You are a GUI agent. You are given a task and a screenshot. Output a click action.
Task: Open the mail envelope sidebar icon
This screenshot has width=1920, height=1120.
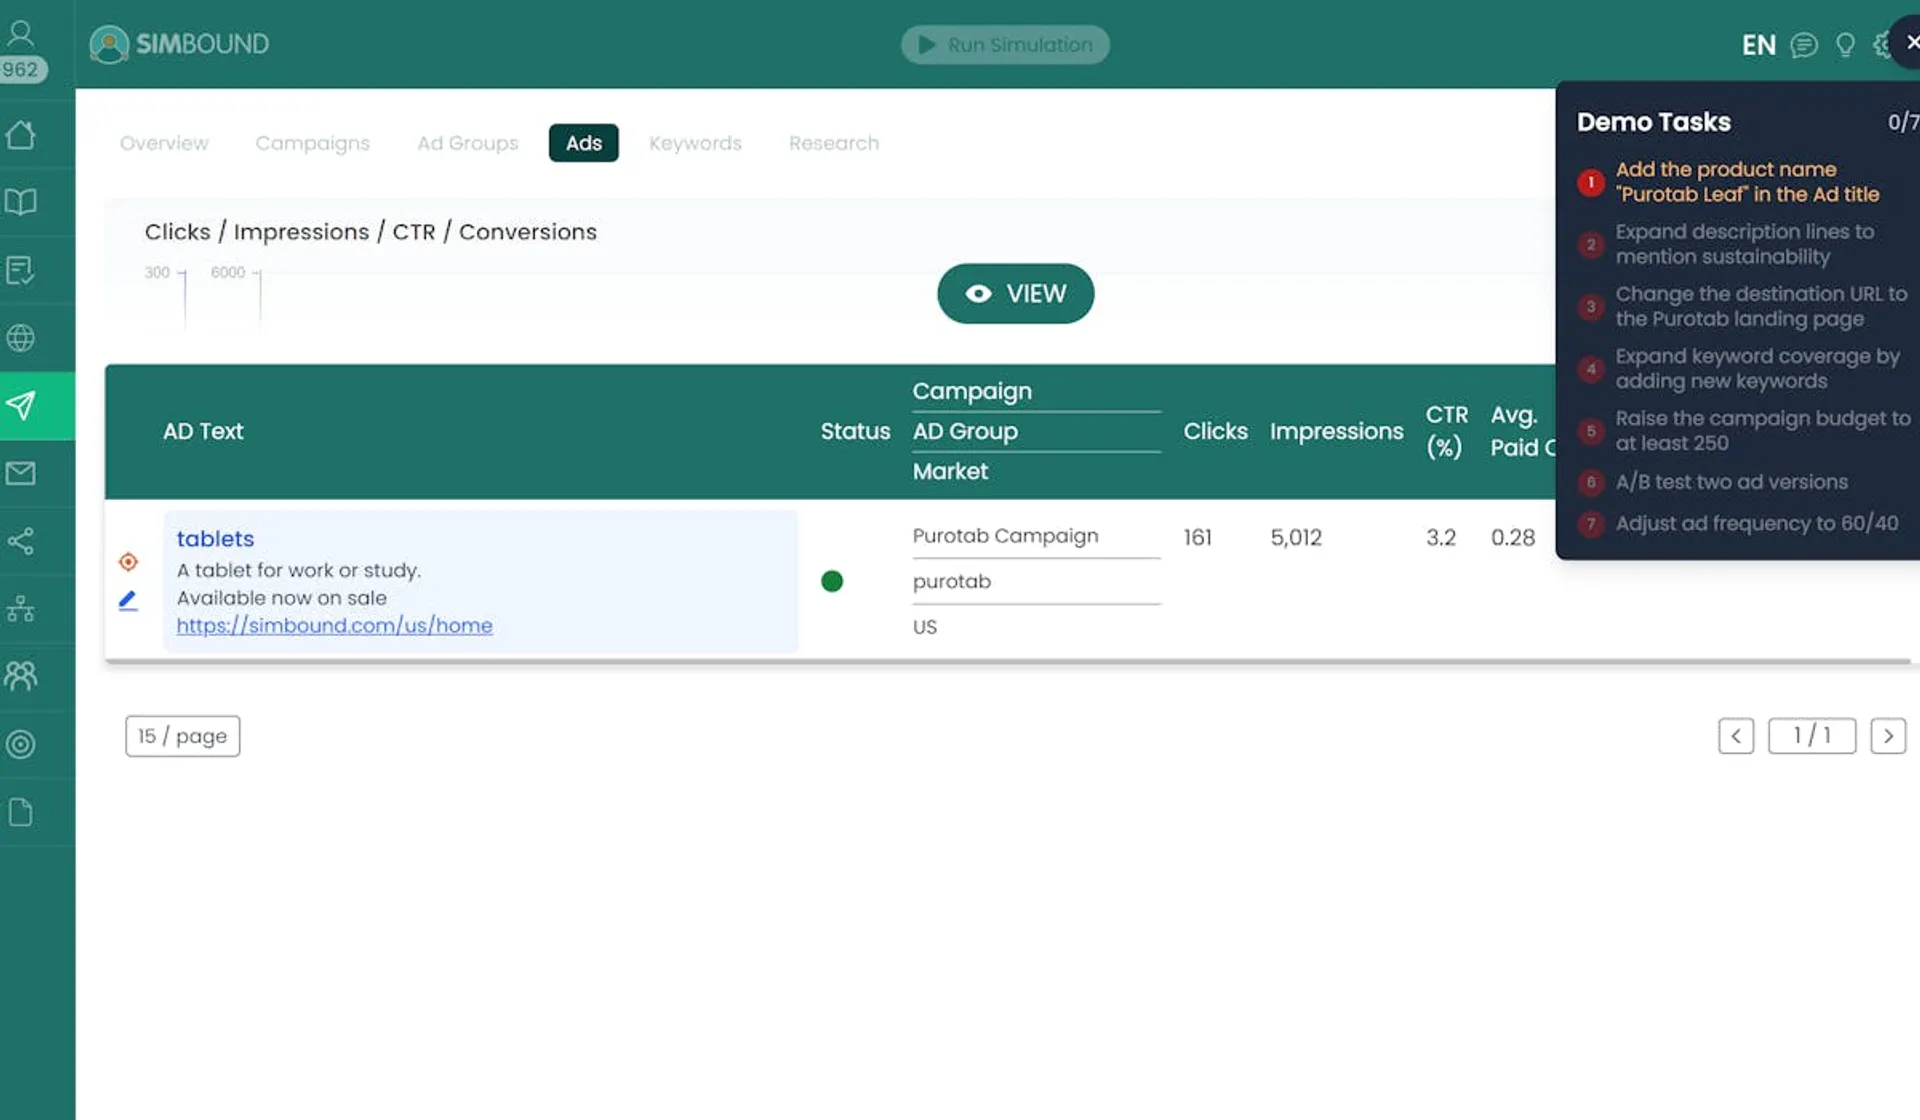click(x=21, y=473)
